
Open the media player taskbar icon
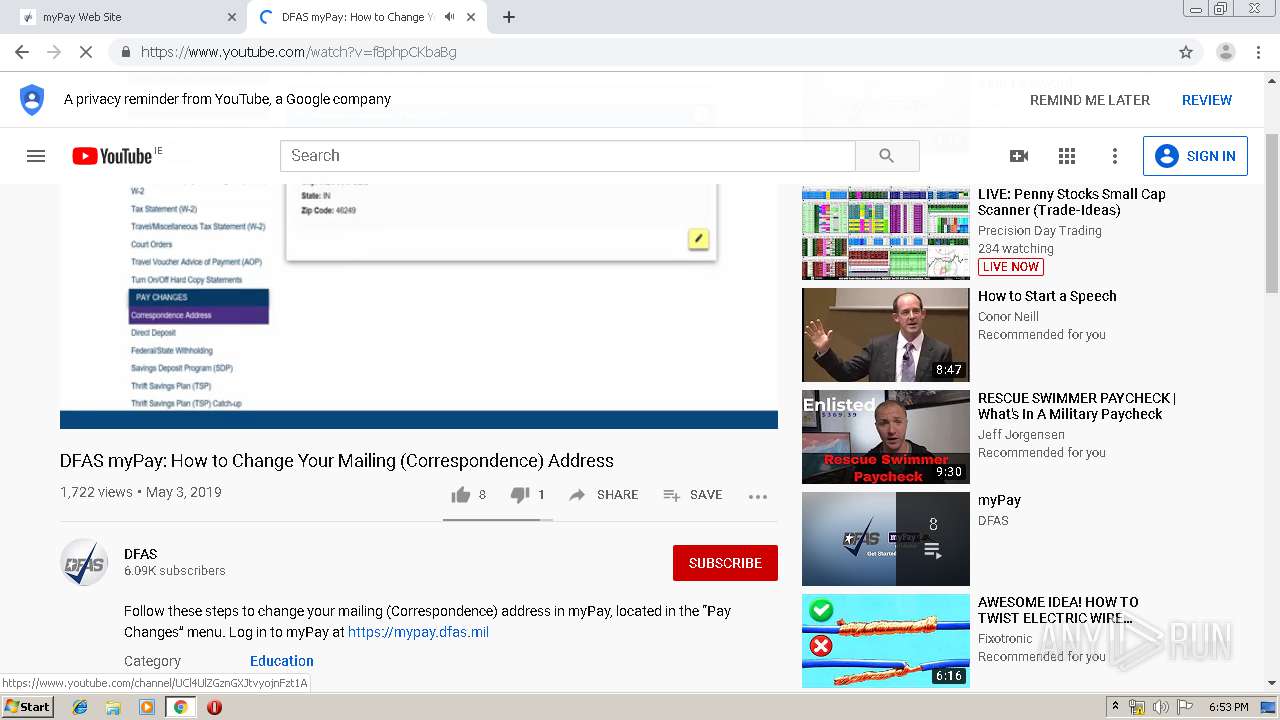[147, 707]
